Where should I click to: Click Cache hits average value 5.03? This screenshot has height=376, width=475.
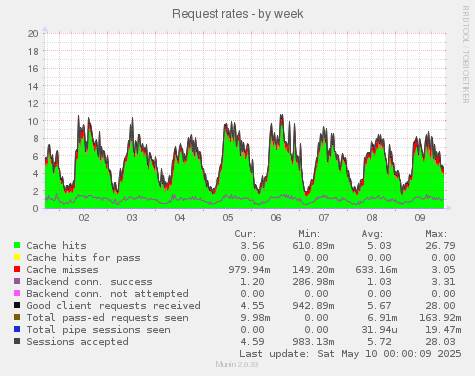click(379, 246)
